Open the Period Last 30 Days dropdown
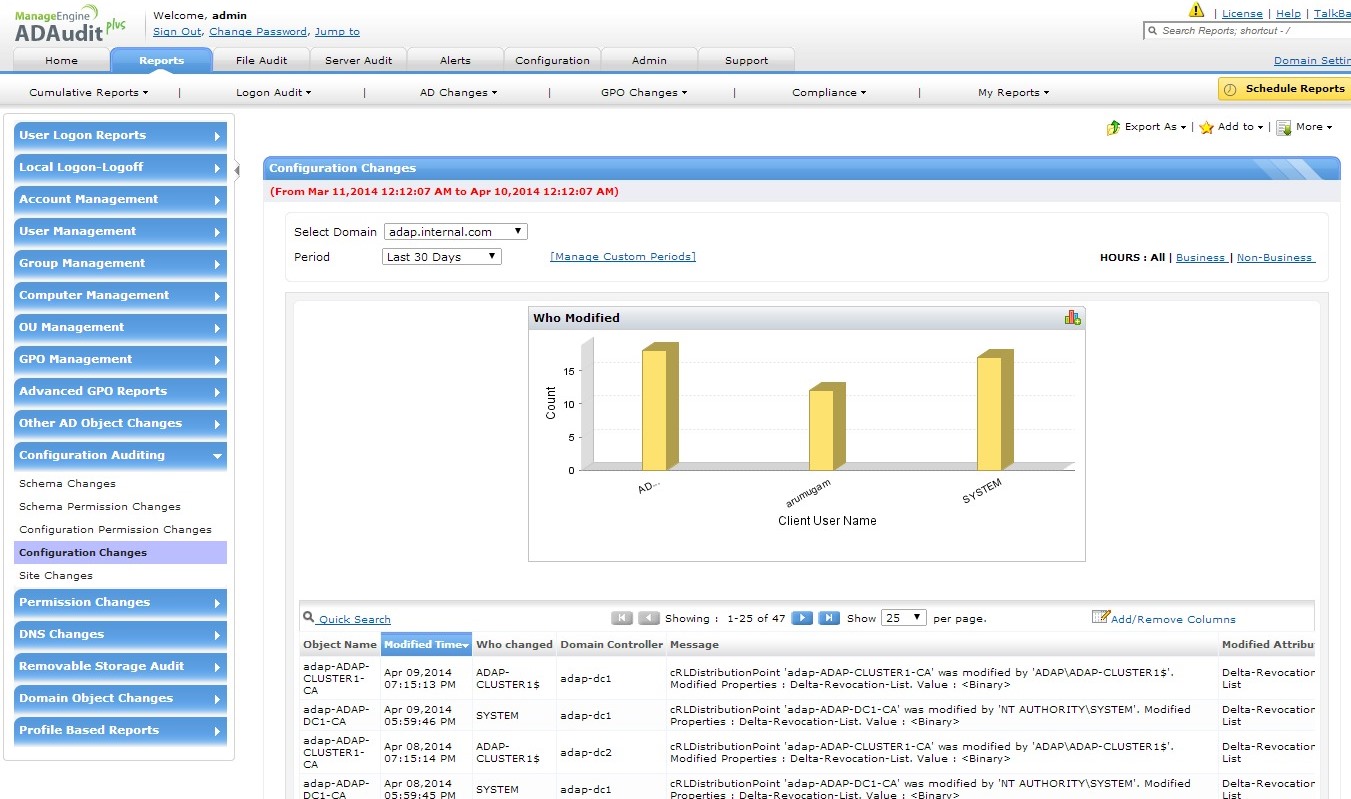Image resolution: width=1351 pixels, height=799 pixels. tap(441, 257)
